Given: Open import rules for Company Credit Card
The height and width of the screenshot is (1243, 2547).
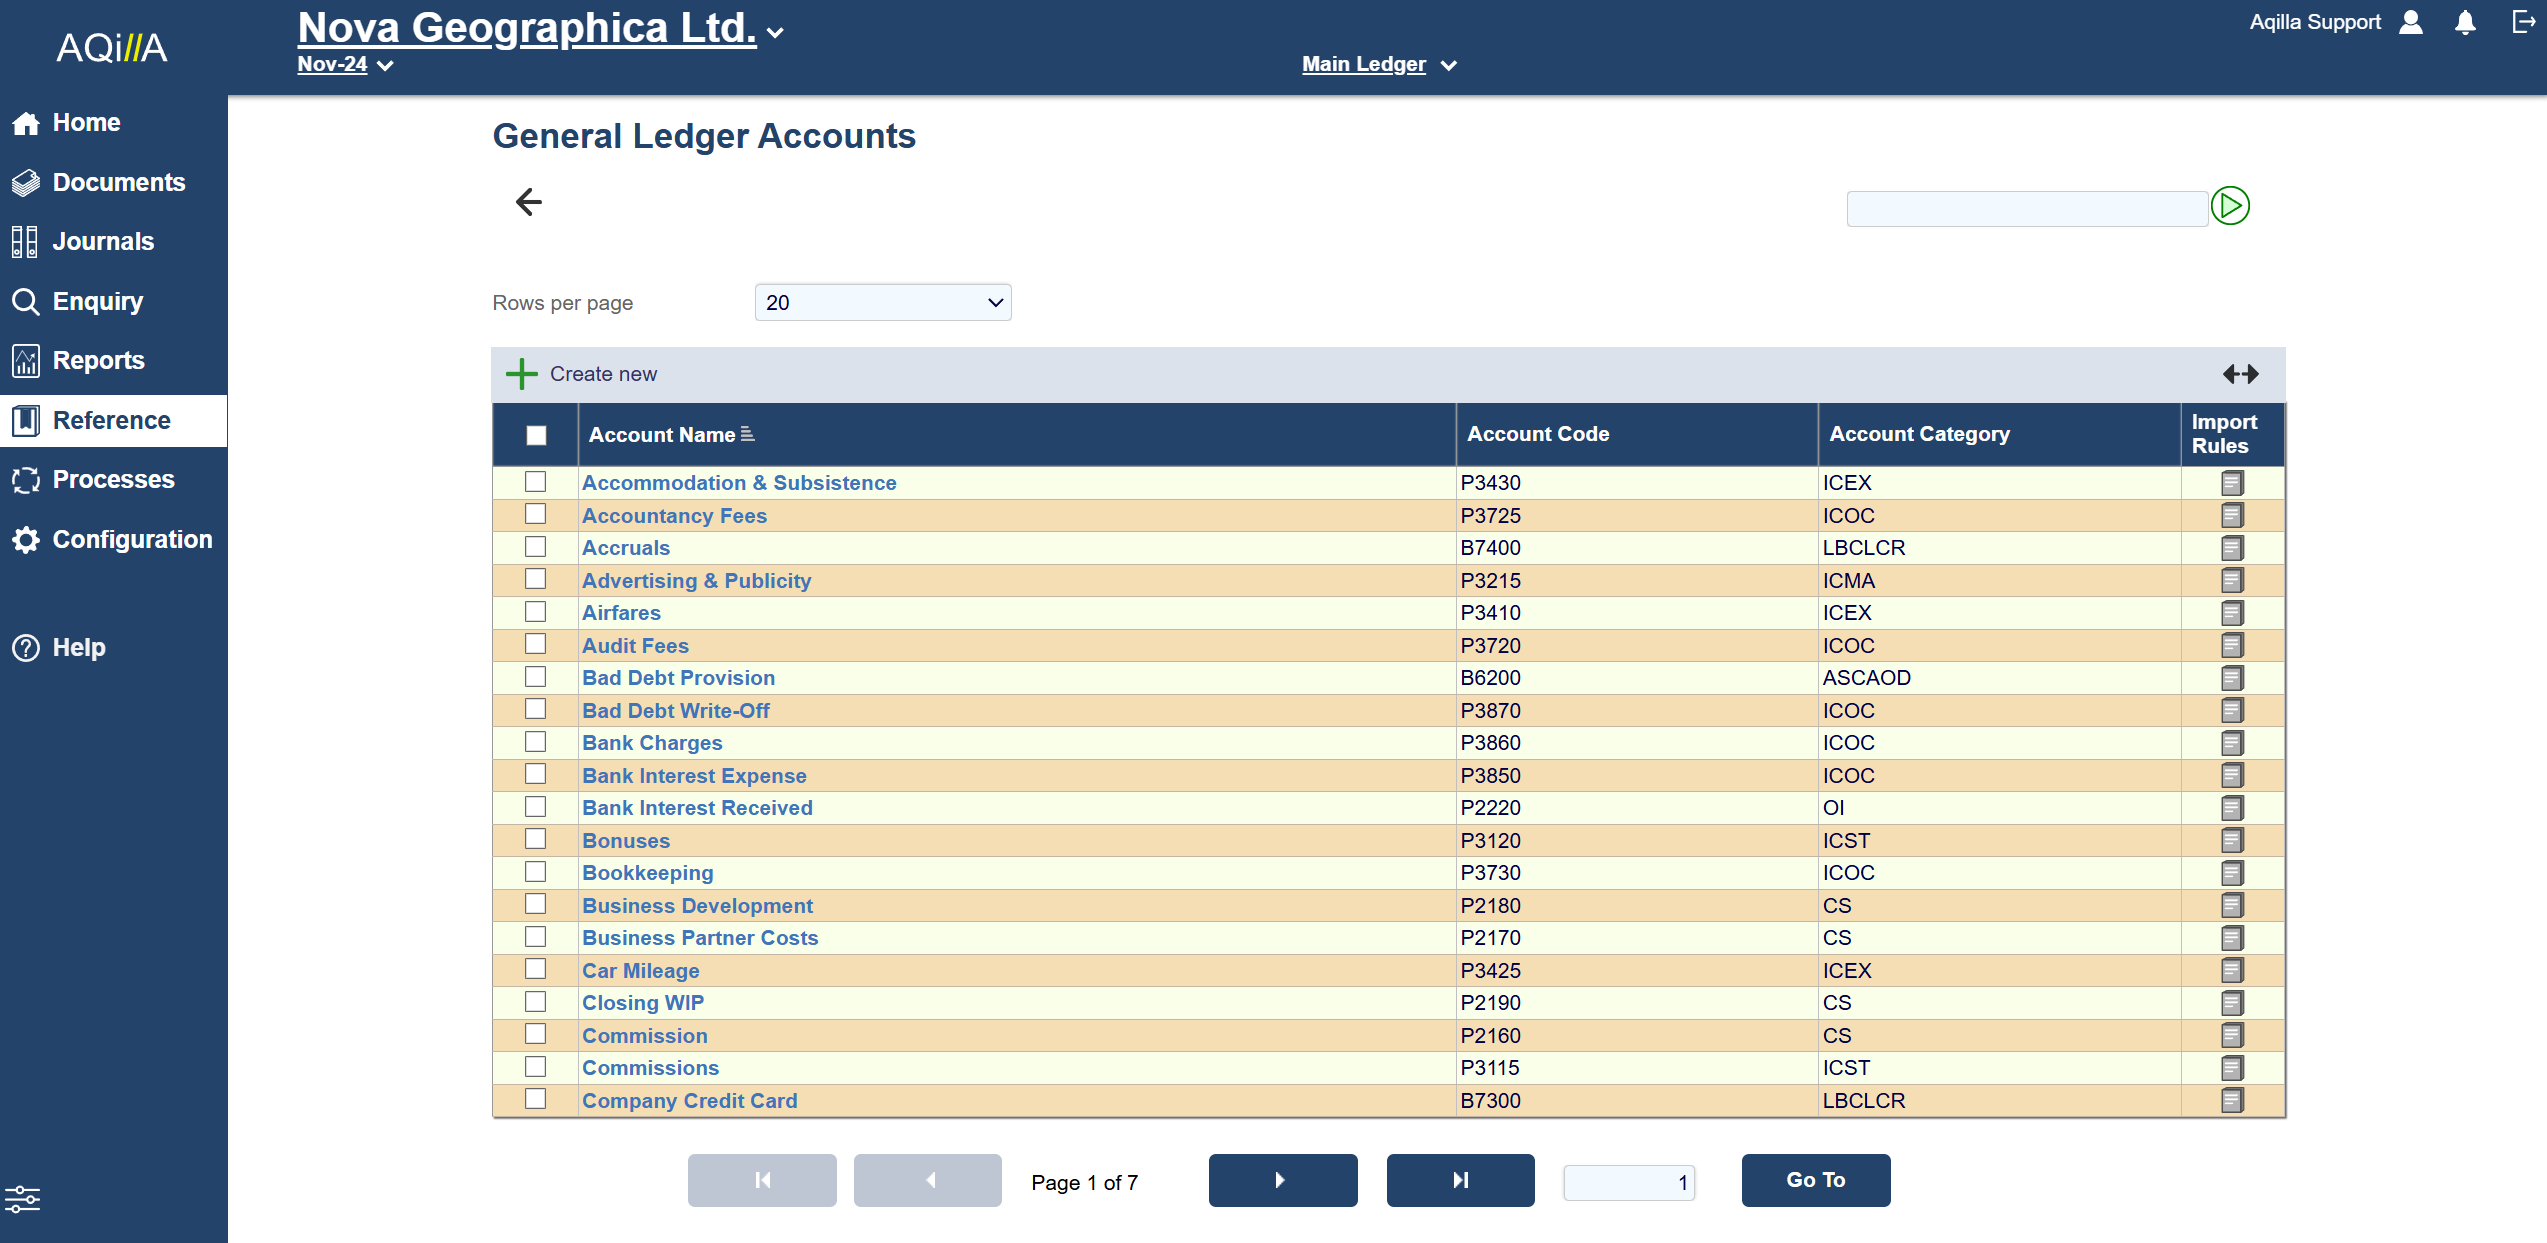Looking at the screenshot, I should point(2231,1101).
